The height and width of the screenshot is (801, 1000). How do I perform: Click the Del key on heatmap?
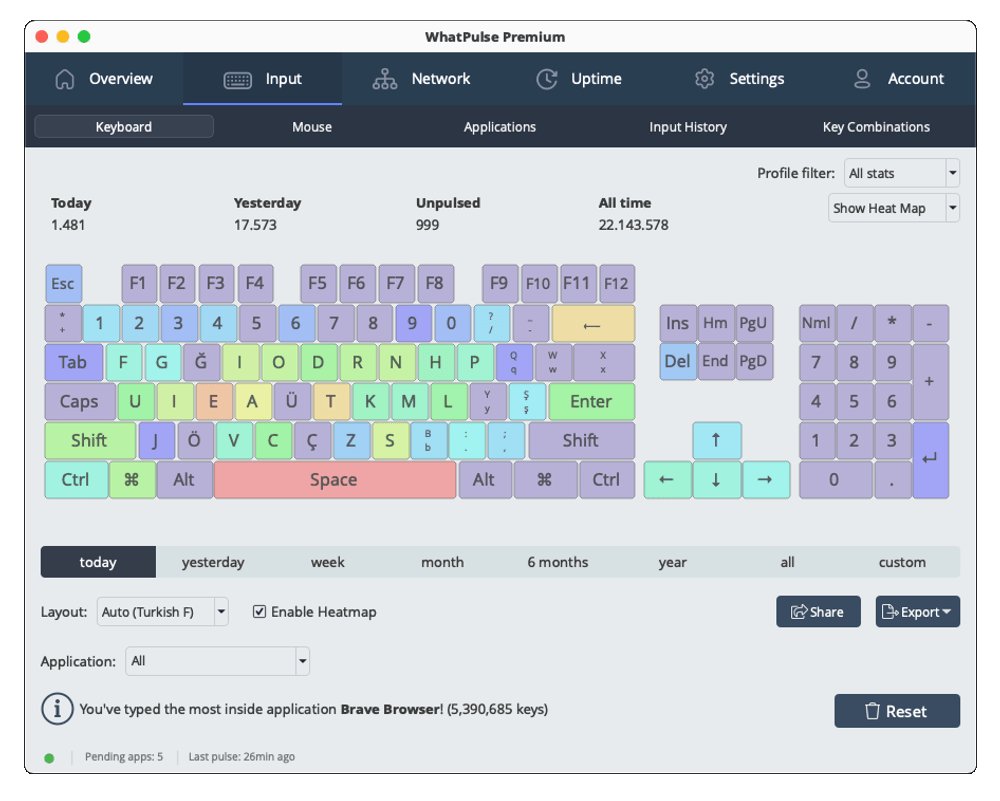pyautogui.click(x=677, y=362)
